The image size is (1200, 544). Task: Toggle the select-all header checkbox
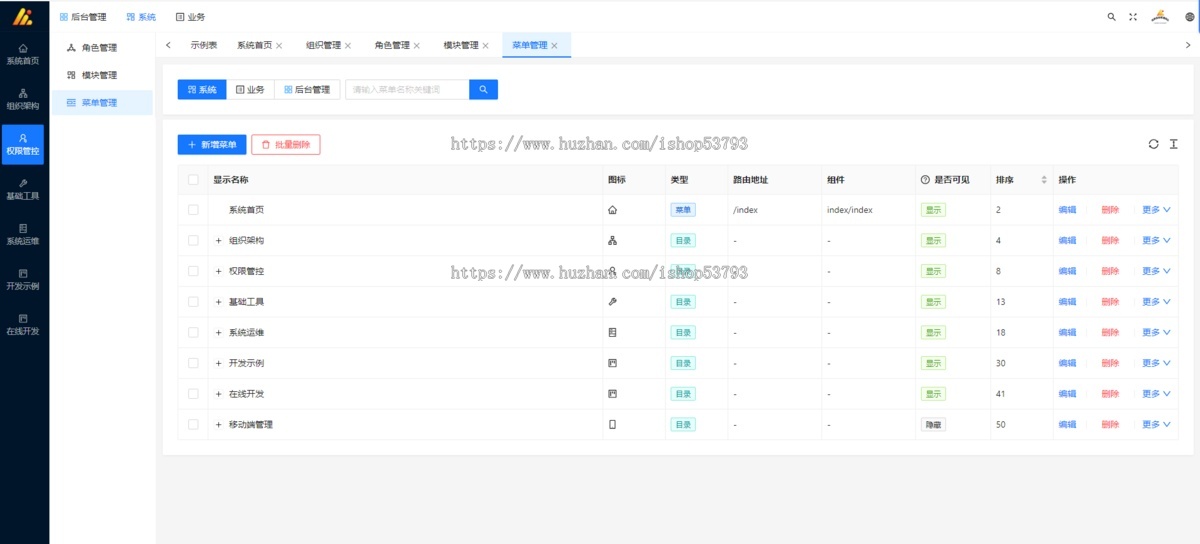[x=193, y=180]
